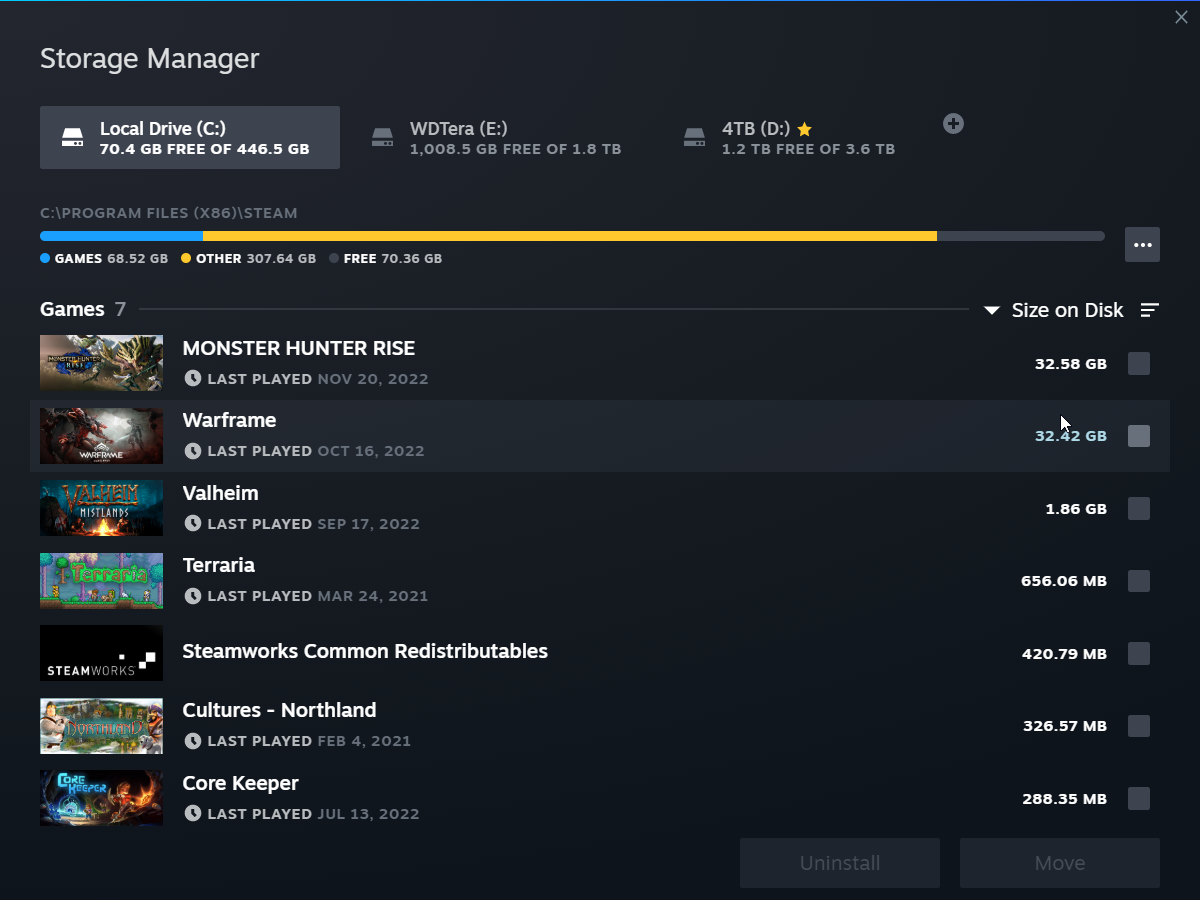Click the blue Games segment of storage bar
The height and width of the screenshot is (900, 1200).
tap(121, 236)
